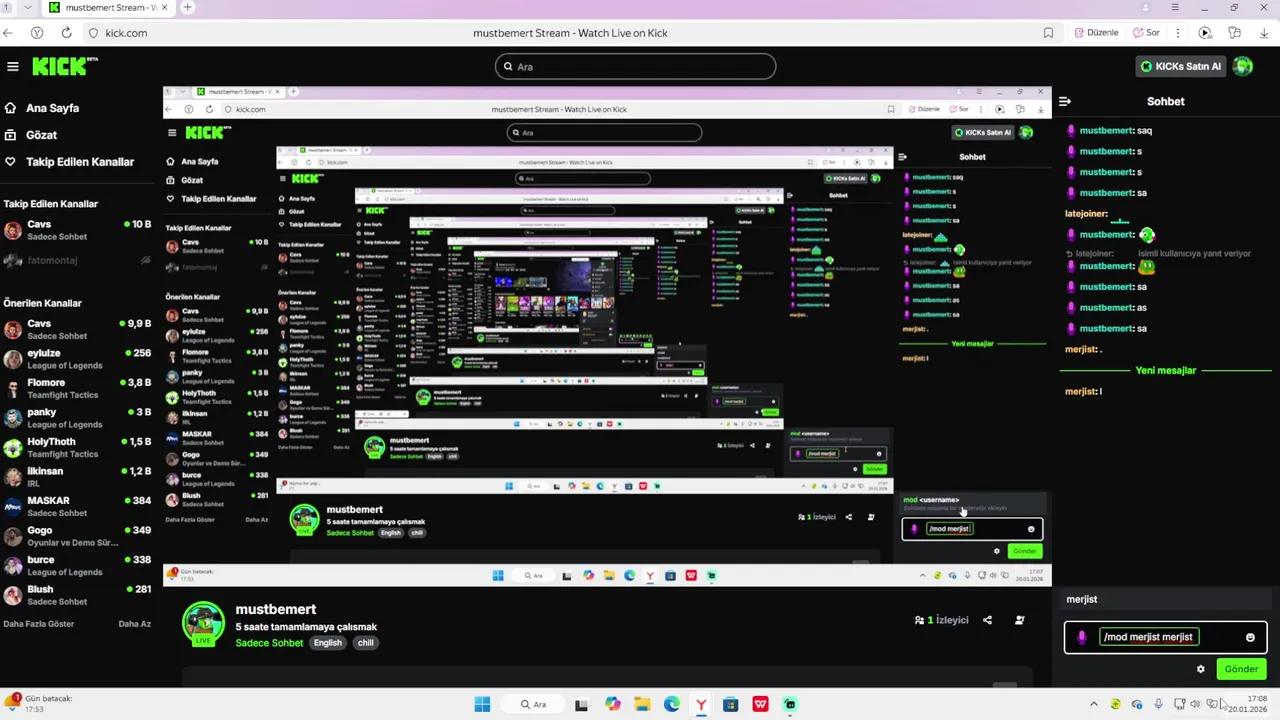Viewport: 1280px width, 720px height.
Task: Focus the Kick Ara search field
Action: (635, 67)
